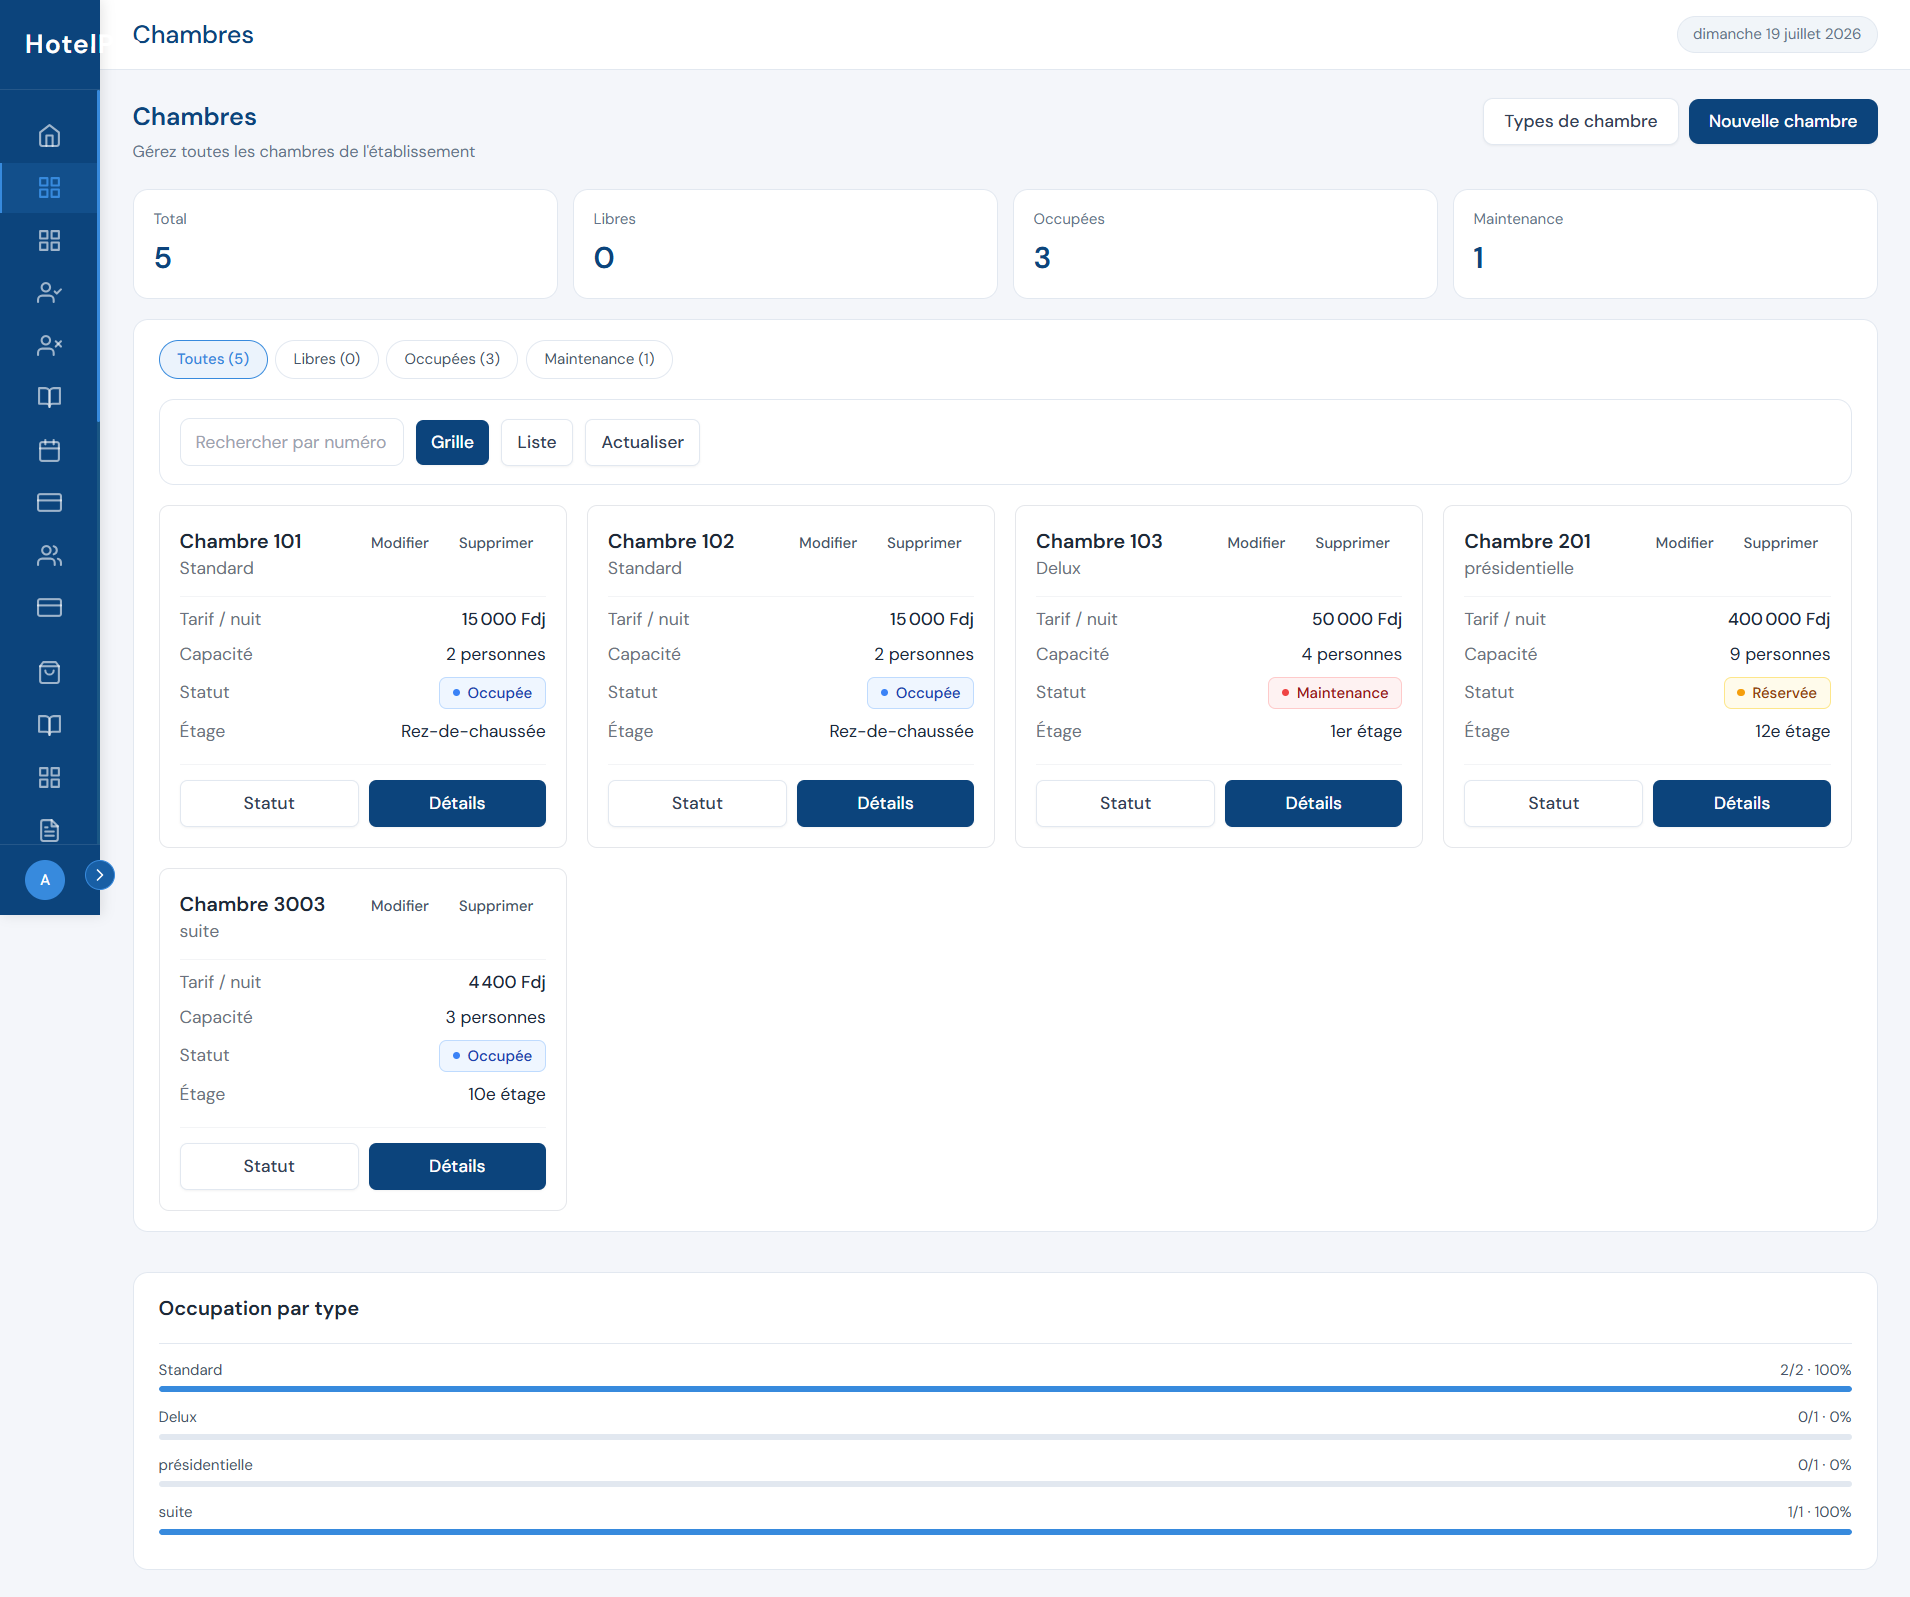1910x1597 pixels.
Task: Open the shopping bag icon in sidebar
Action: (49, 673)
